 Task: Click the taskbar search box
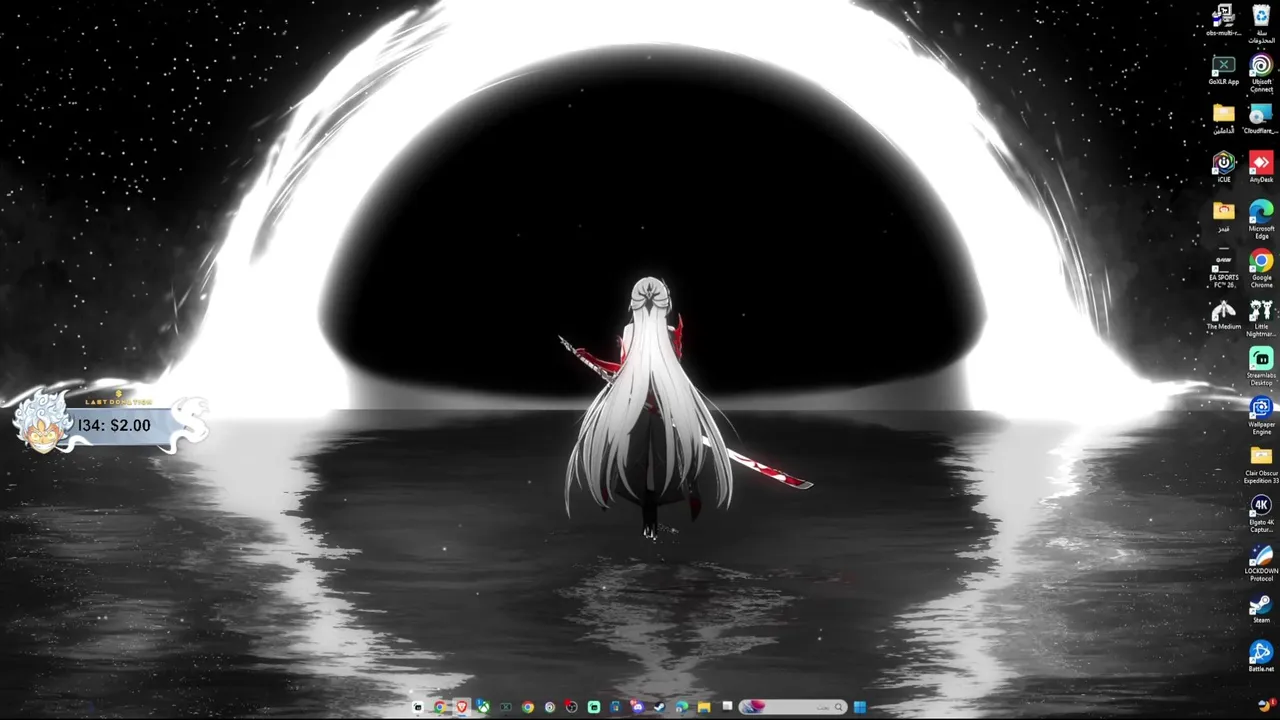[x=793, y=707]
